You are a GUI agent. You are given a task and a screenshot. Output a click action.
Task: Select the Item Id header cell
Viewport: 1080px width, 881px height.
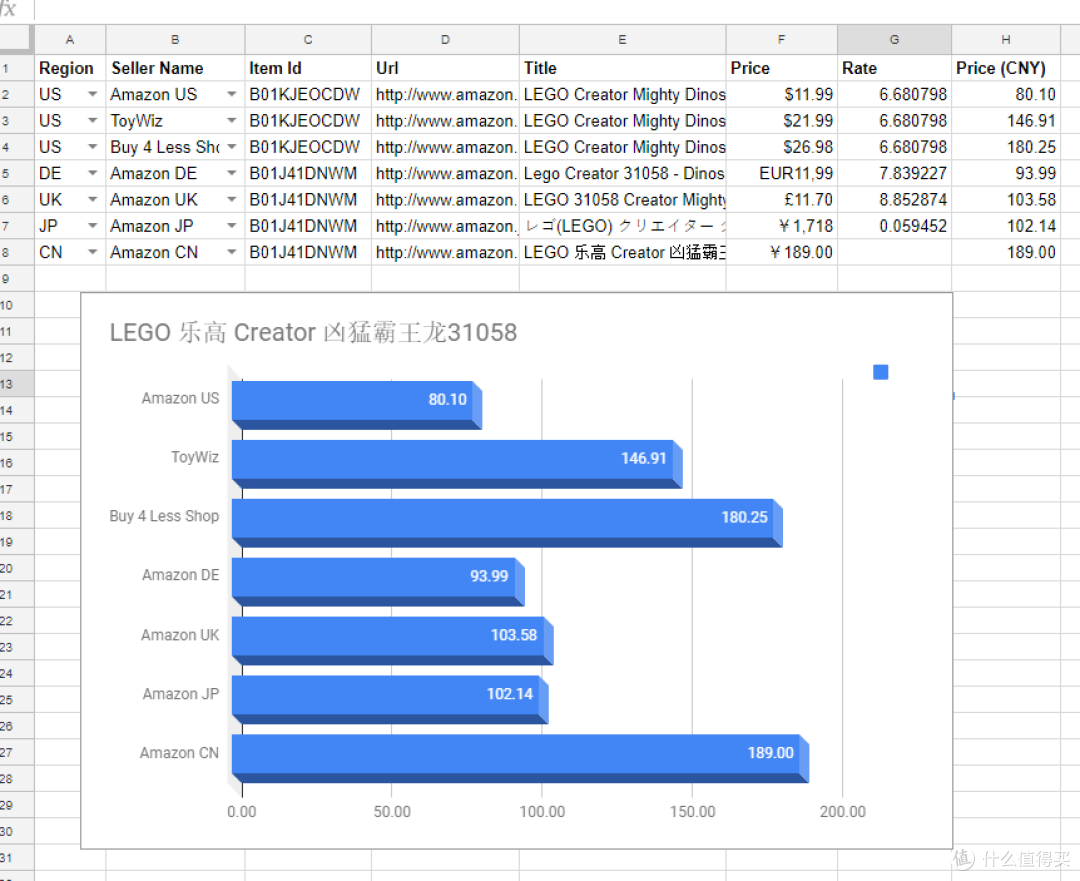[x=308, y=68]
